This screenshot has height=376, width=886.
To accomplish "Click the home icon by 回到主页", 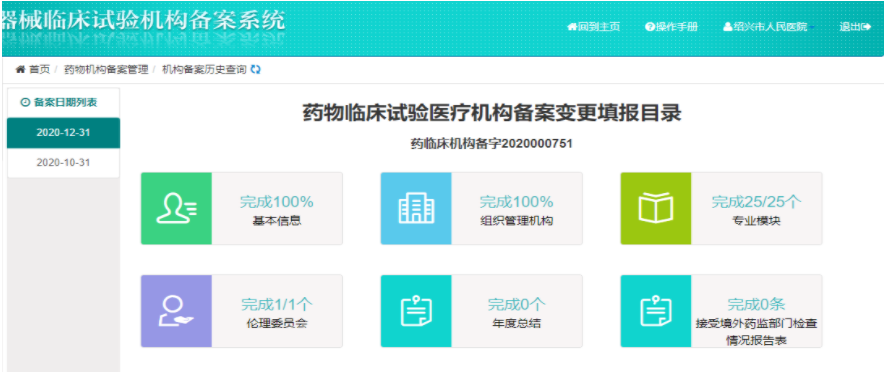I will point(571,27).
